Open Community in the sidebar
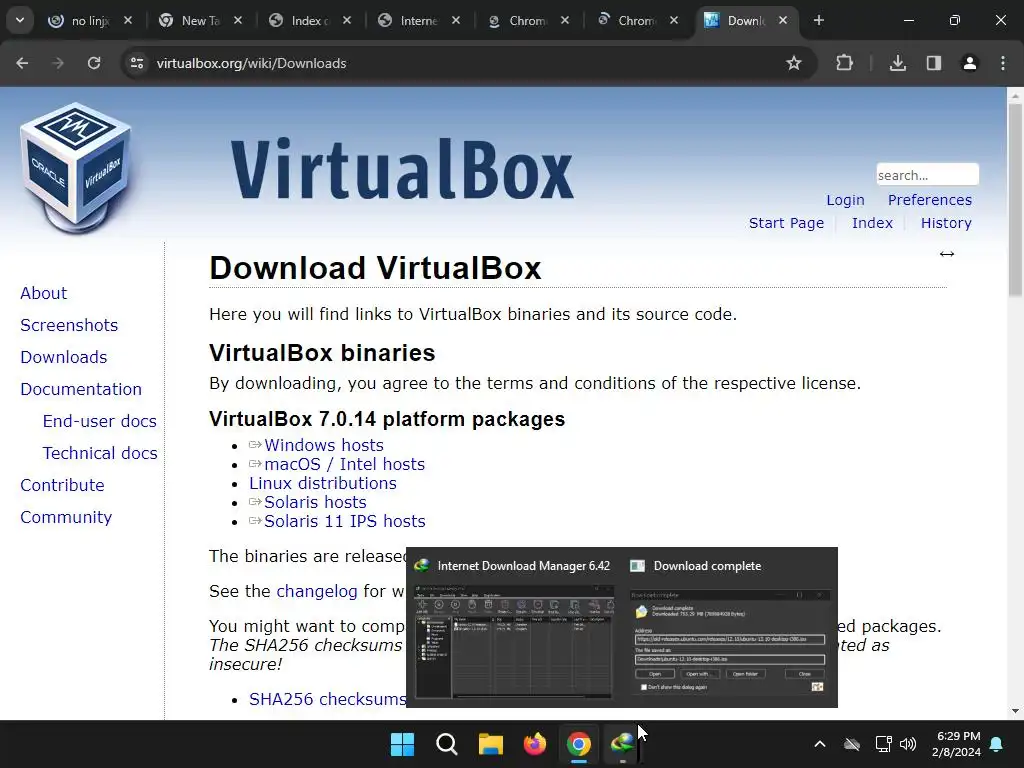Image resolution: width=1024 pixels, height=768 pixels. click(x=66, y=517)
